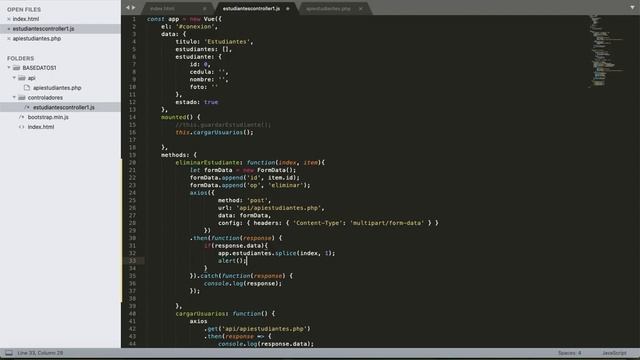640x360 pixels.
Task: Click the BASEDATOS1 folder icon
Action: 16,68
